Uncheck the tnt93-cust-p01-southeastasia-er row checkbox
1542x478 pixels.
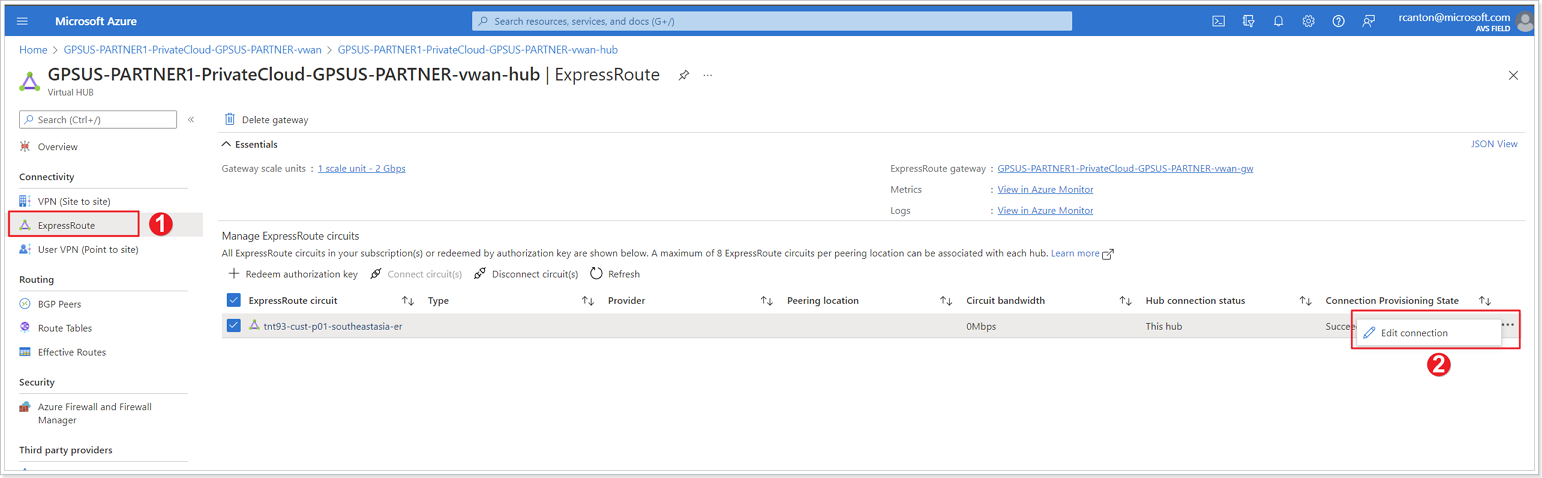click(x=234, y=325)
